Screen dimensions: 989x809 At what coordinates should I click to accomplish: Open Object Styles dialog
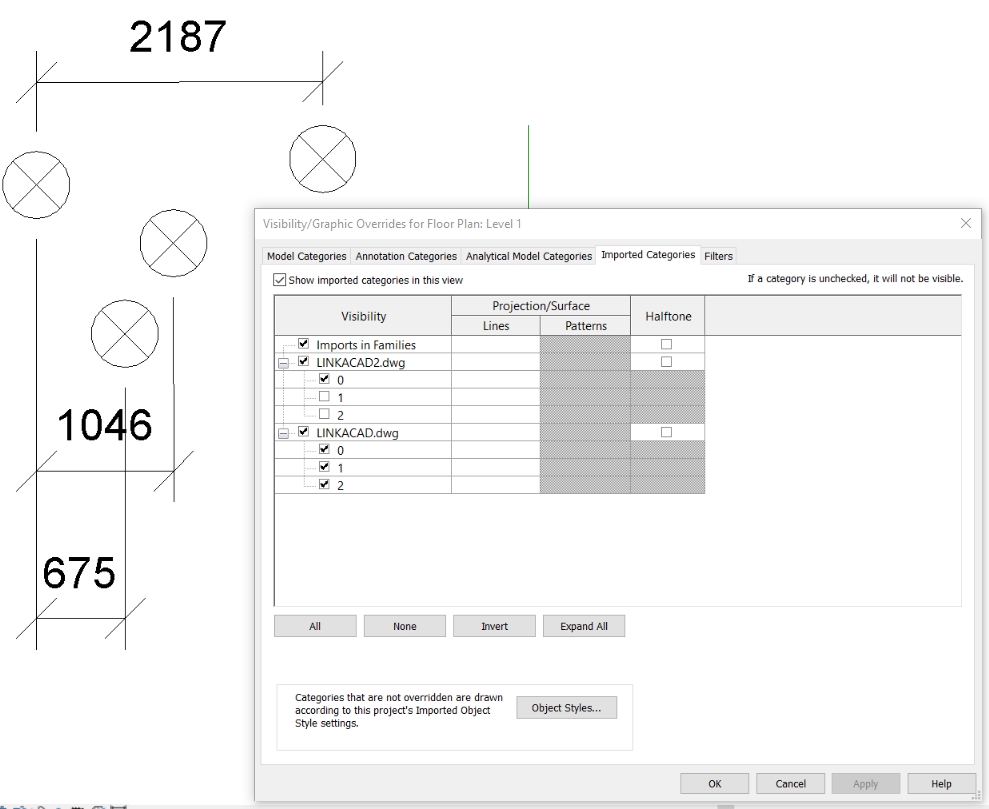click(x=566, y=707)
